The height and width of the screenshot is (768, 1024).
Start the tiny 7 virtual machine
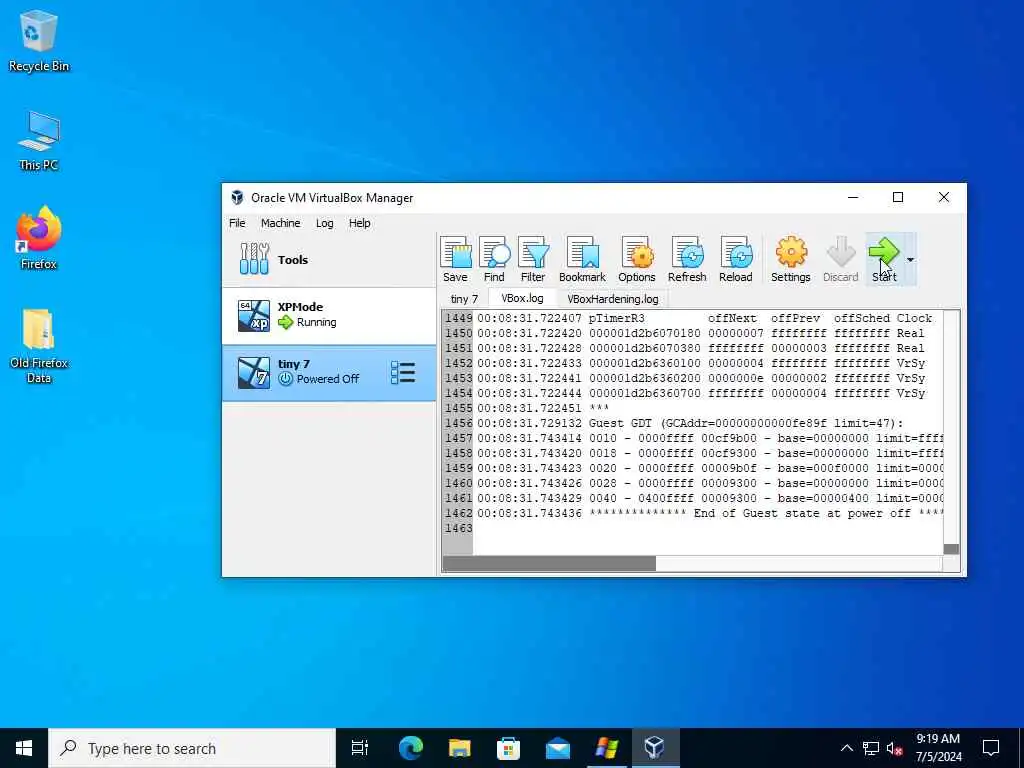[884, 259]
